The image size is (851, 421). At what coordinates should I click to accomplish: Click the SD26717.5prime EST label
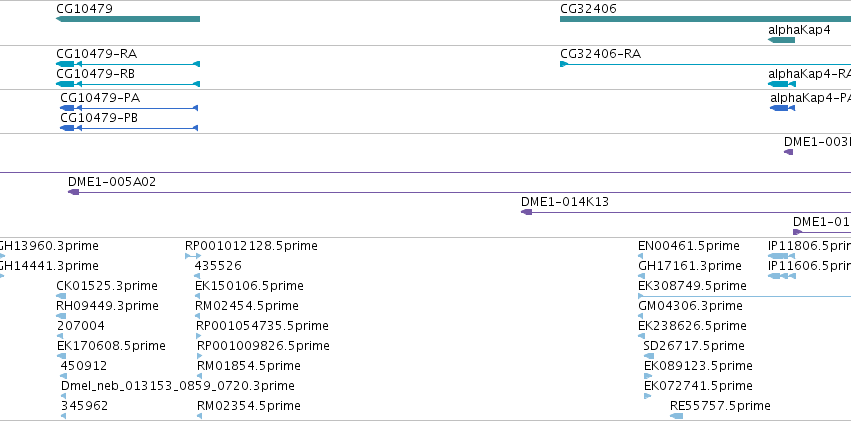(x=694, y=346)
